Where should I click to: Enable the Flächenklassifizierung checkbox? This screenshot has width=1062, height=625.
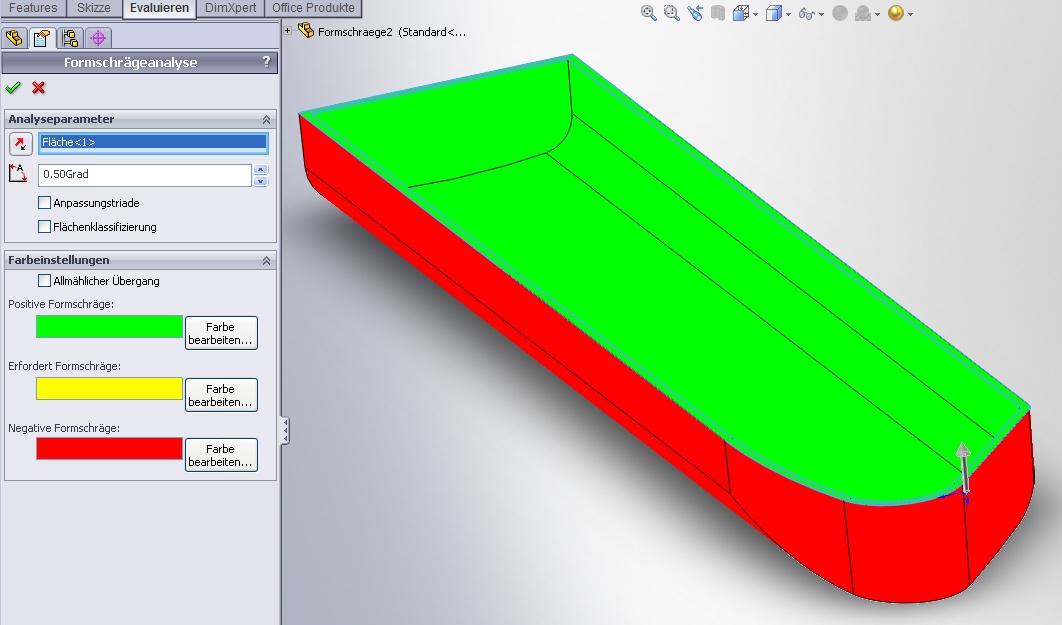(x=45, y=227)
